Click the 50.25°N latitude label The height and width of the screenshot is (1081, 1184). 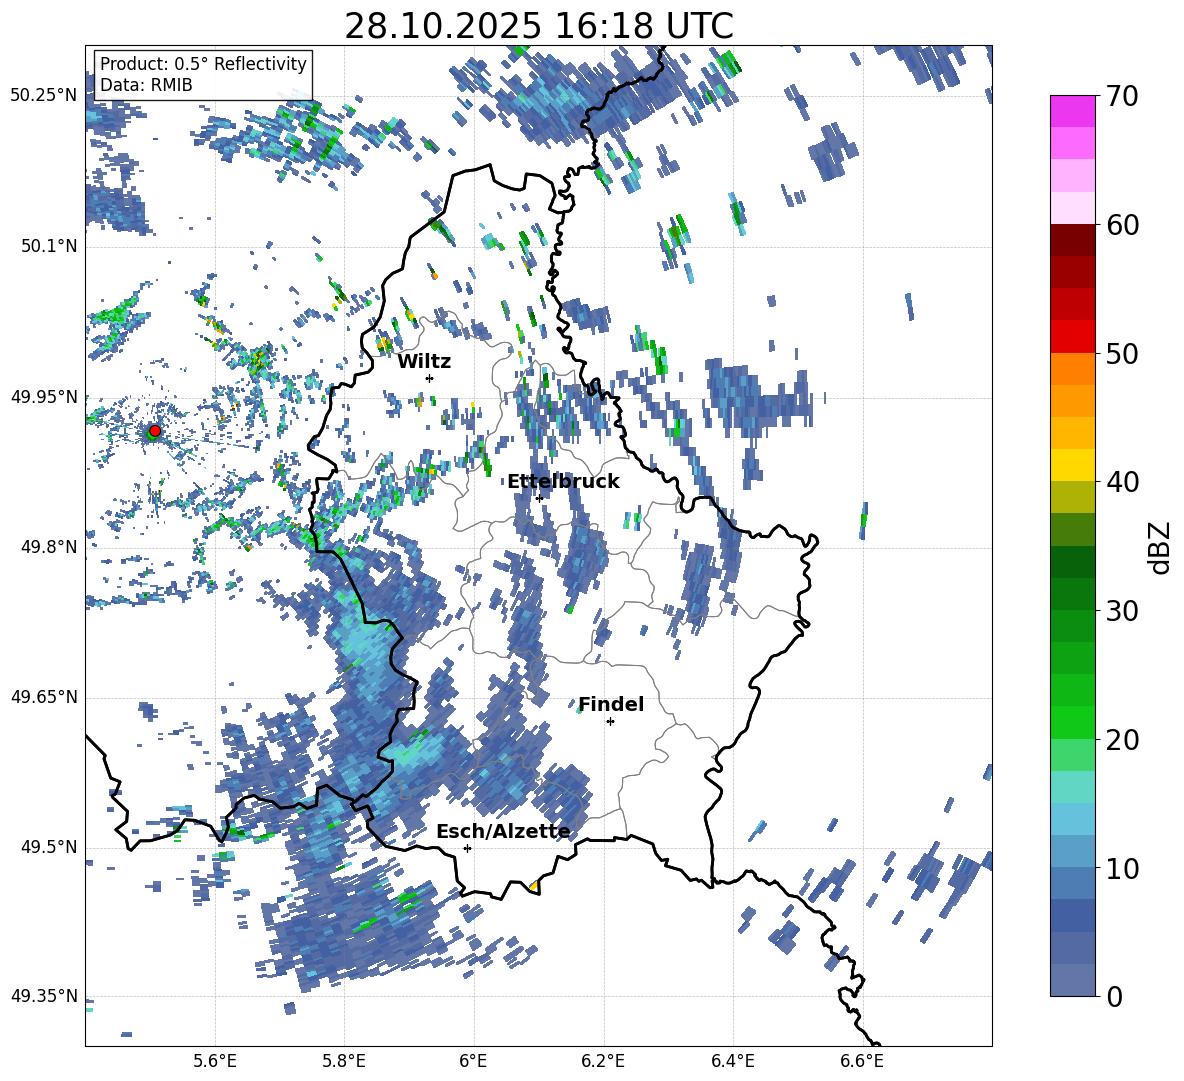click(44, 96)
